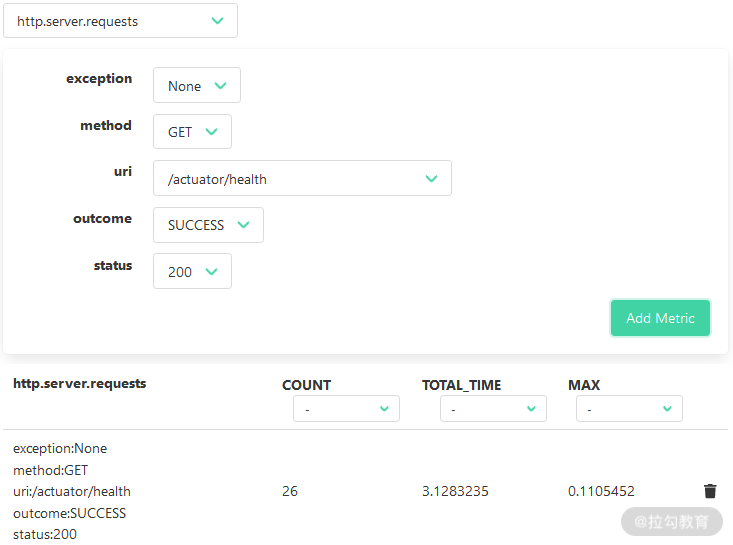This screenshot has width=733, height=545.
Task: Click the max value 0.1105452
Action: (x=601, y=491)
